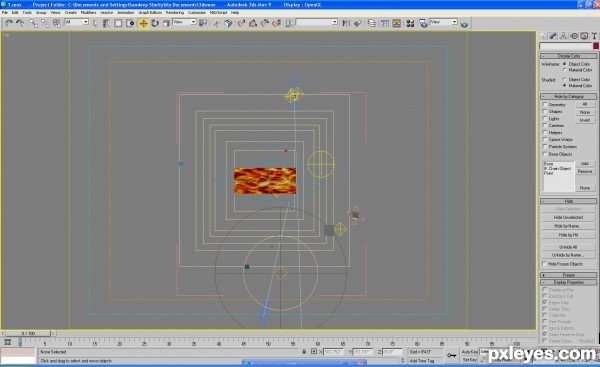Open the render type View dropdown
The image size is (600, 367).
click(x=443, y=22)
